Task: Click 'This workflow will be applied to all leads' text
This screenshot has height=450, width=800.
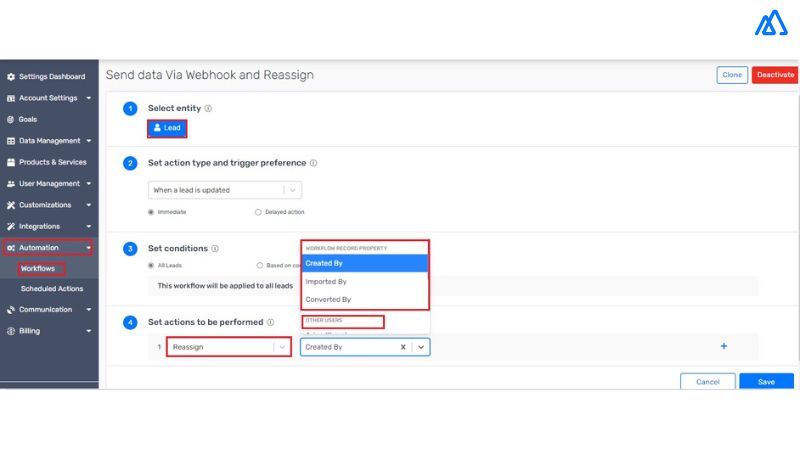Action: pos(225,286)
